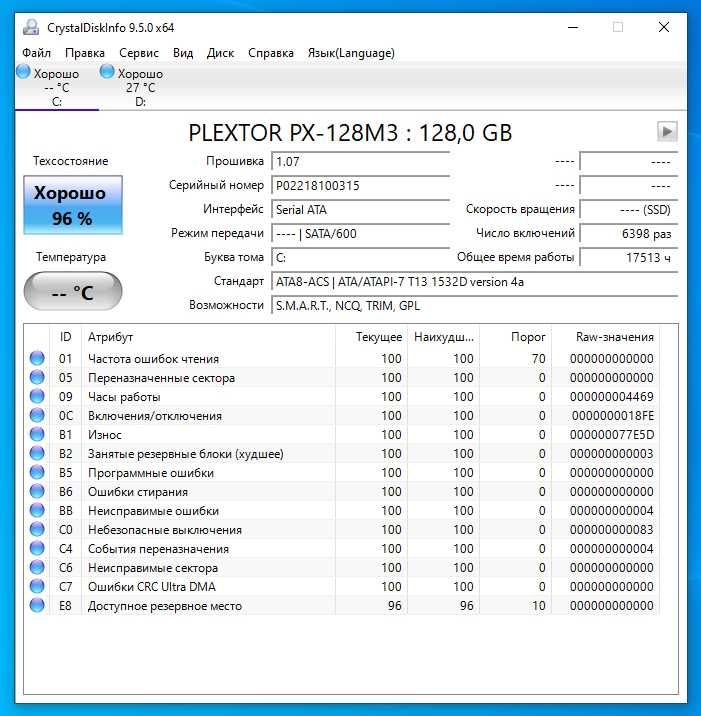Screen dimensions: 701x716
Task: Click the Порог column header
Action: click(516, 337)
